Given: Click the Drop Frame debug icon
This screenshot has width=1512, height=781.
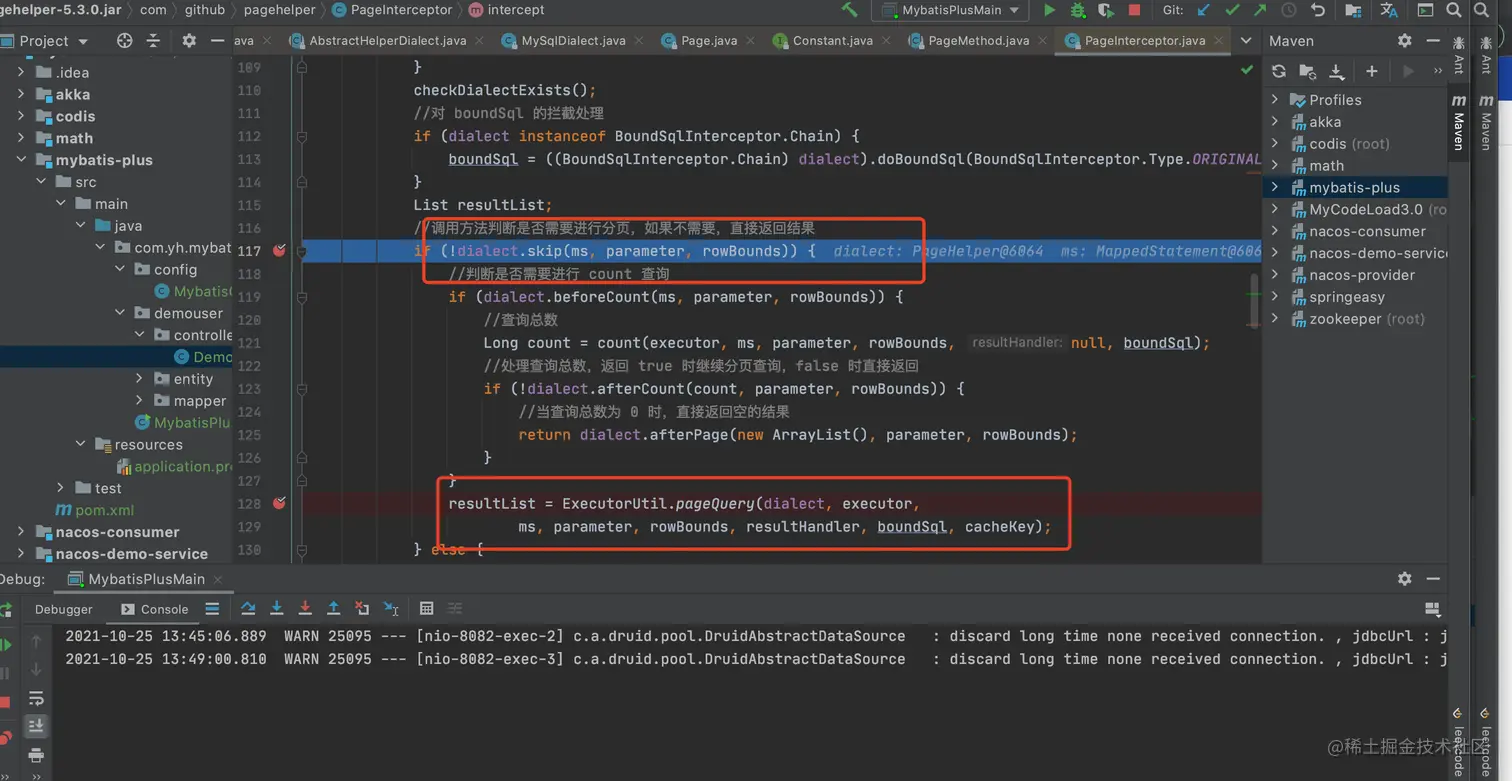Looking at the screenshot, I should (x=363, y=608).
